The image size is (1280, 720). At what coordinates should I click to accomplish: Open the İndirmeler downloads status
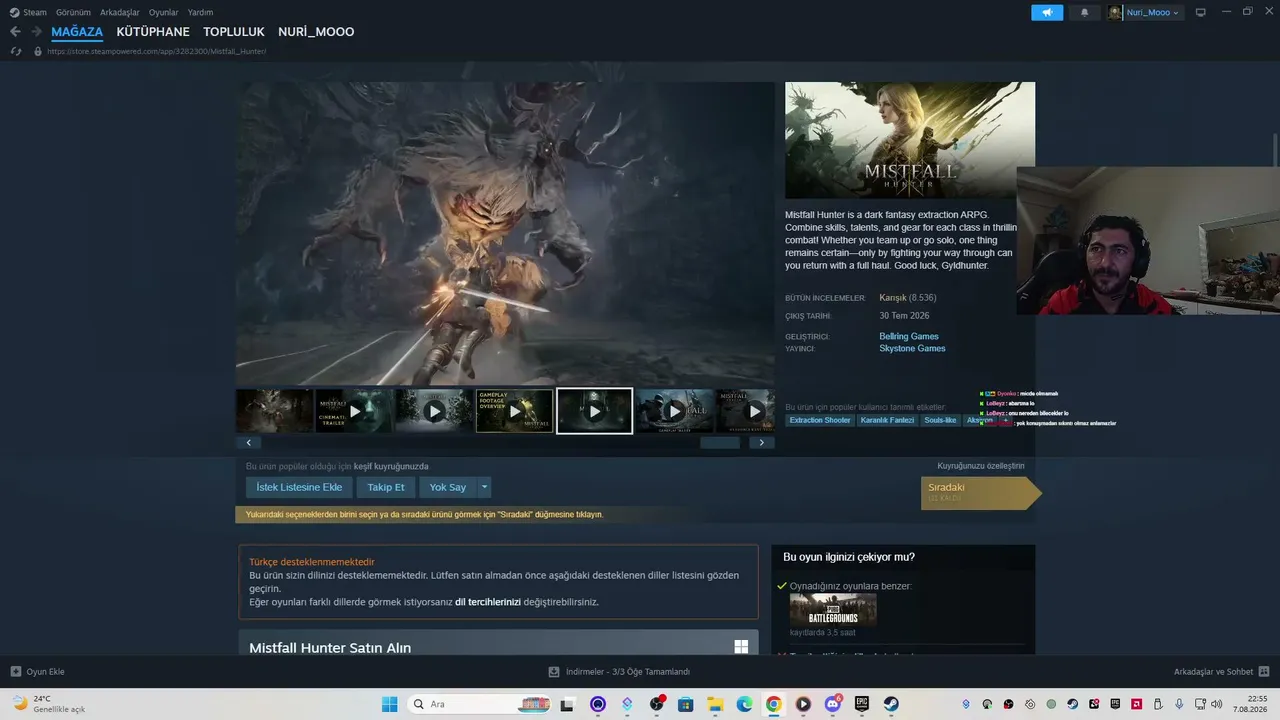click(x=620, y=672)
